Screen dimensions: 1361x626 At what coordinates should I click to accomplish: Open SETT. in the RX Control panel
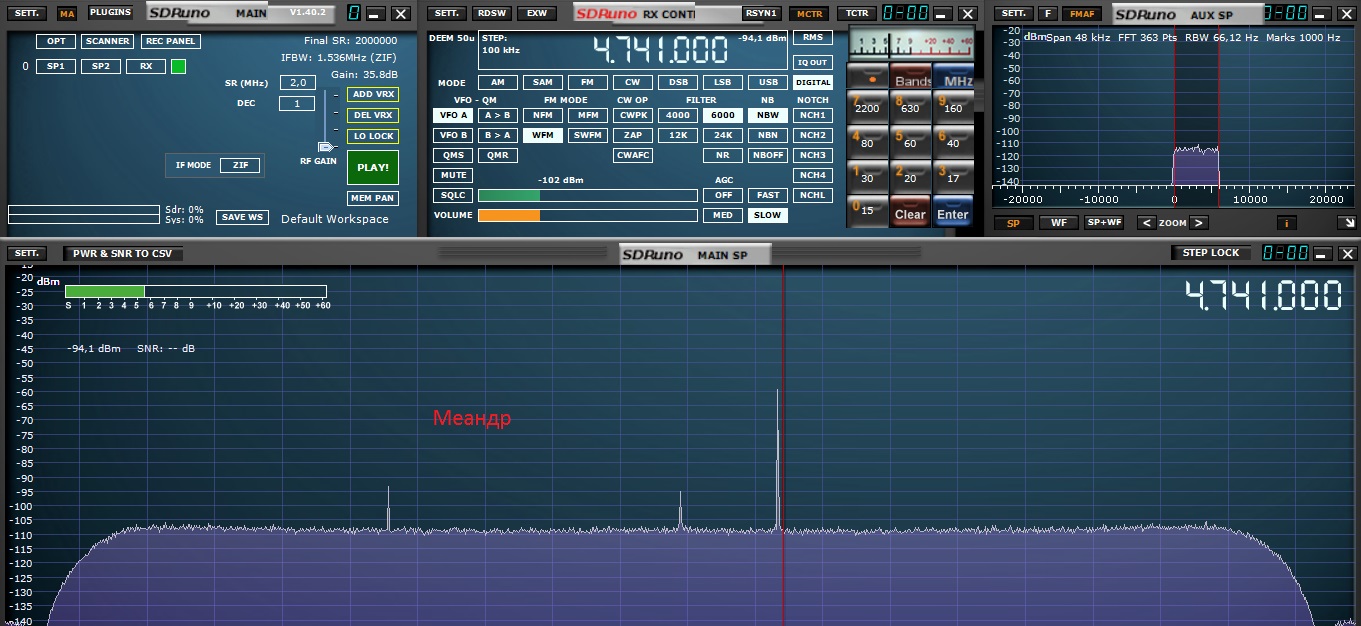click(x=447, y=14)
